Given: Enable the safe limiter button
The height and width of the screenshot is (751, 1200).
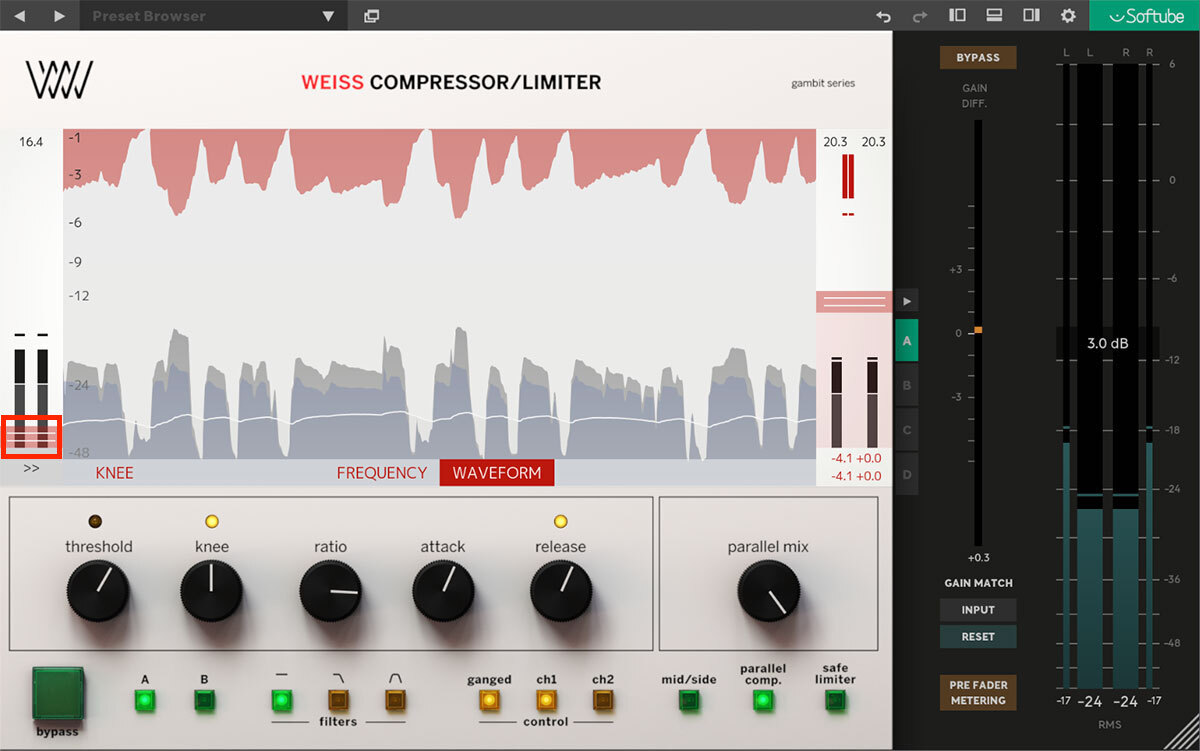Looking at the screenshot, I should pyautogui.click(x=835, y=700).
